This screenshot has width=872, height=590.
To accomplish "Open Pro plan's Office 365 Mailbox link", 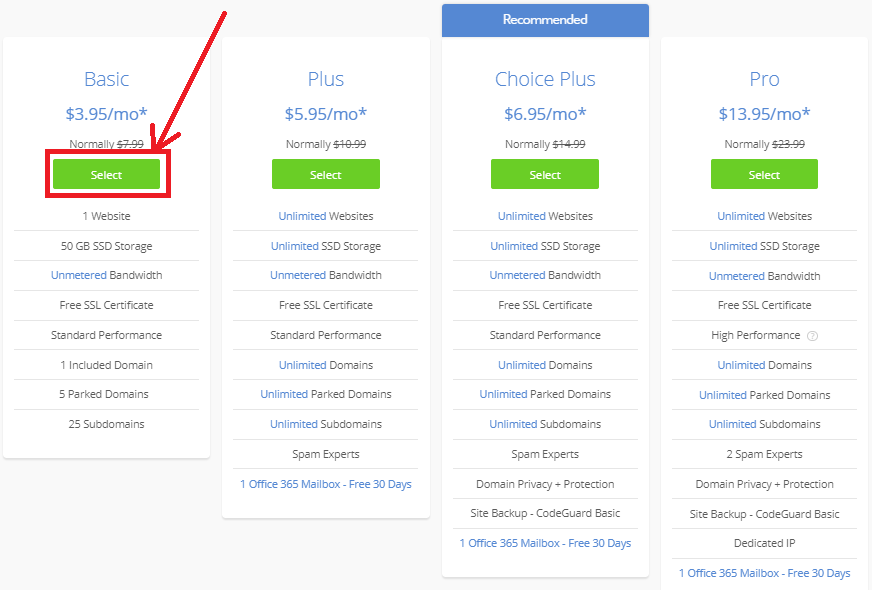I will (x=764, y=573).
